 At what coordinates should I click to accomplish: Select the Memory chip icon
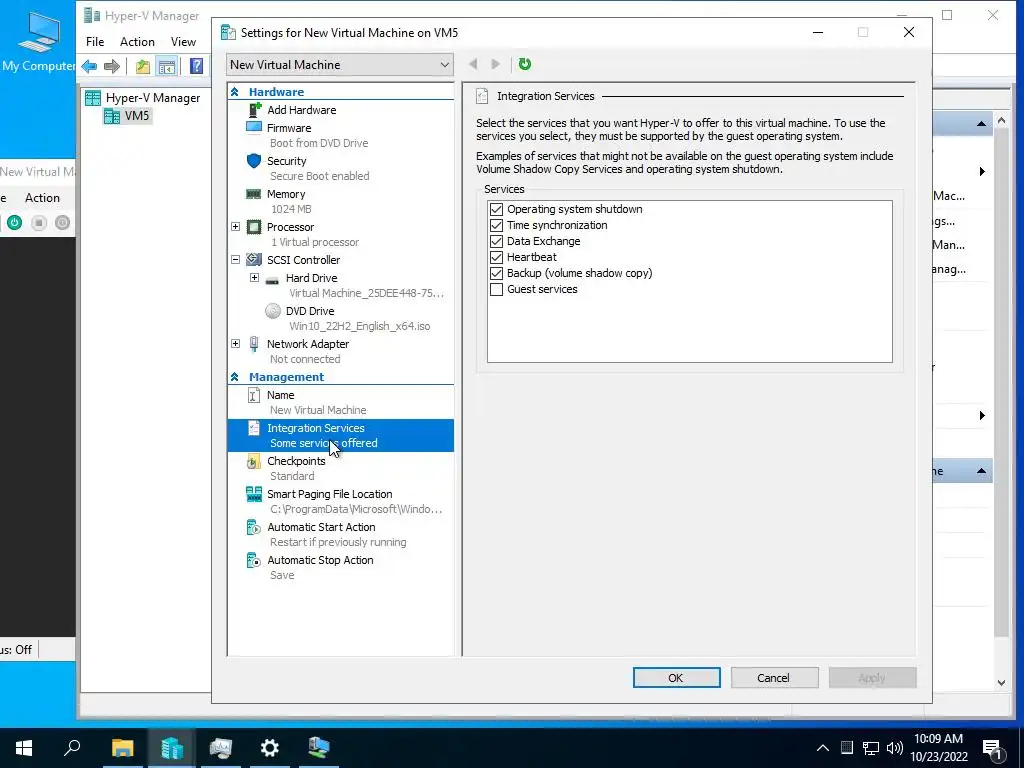pos(253,194)
